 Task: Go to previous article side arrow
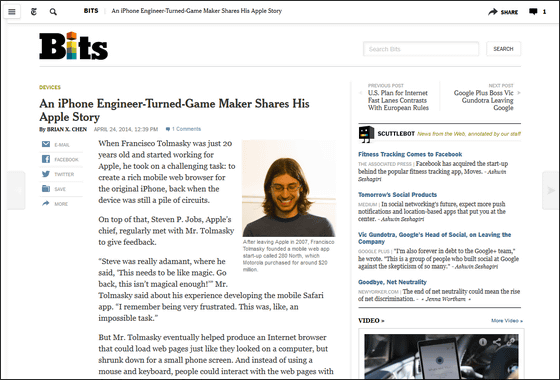point(16,190)
